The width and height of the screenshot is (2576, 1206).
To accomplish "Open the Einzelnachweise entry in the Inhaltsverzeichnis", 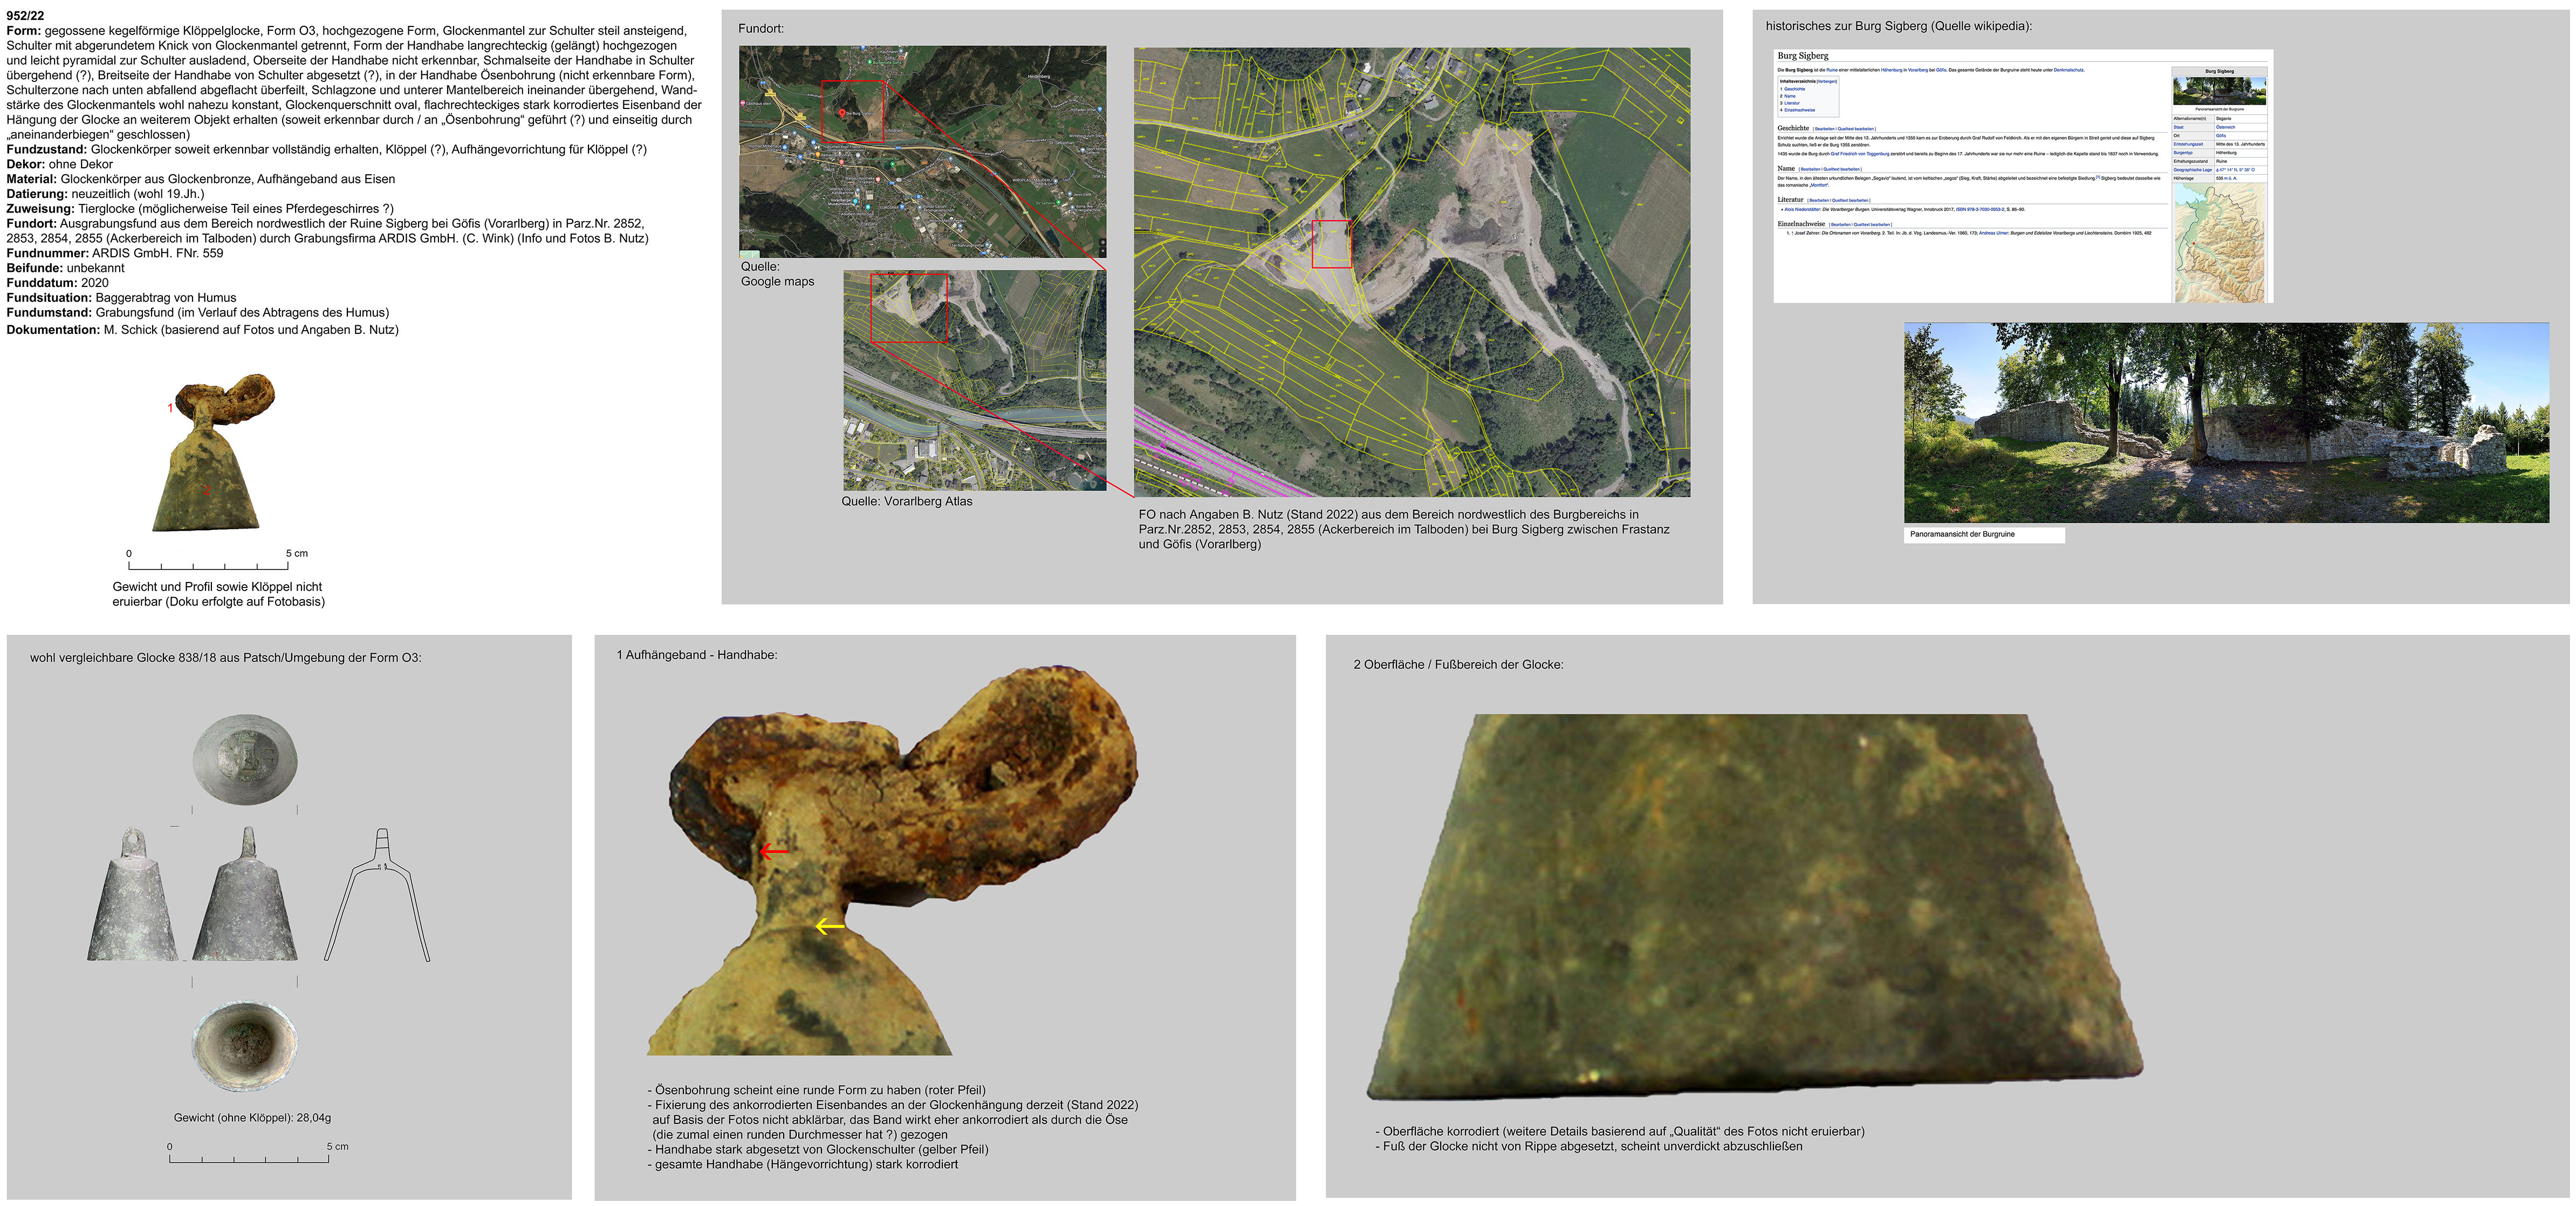I will pos(1800,110).
